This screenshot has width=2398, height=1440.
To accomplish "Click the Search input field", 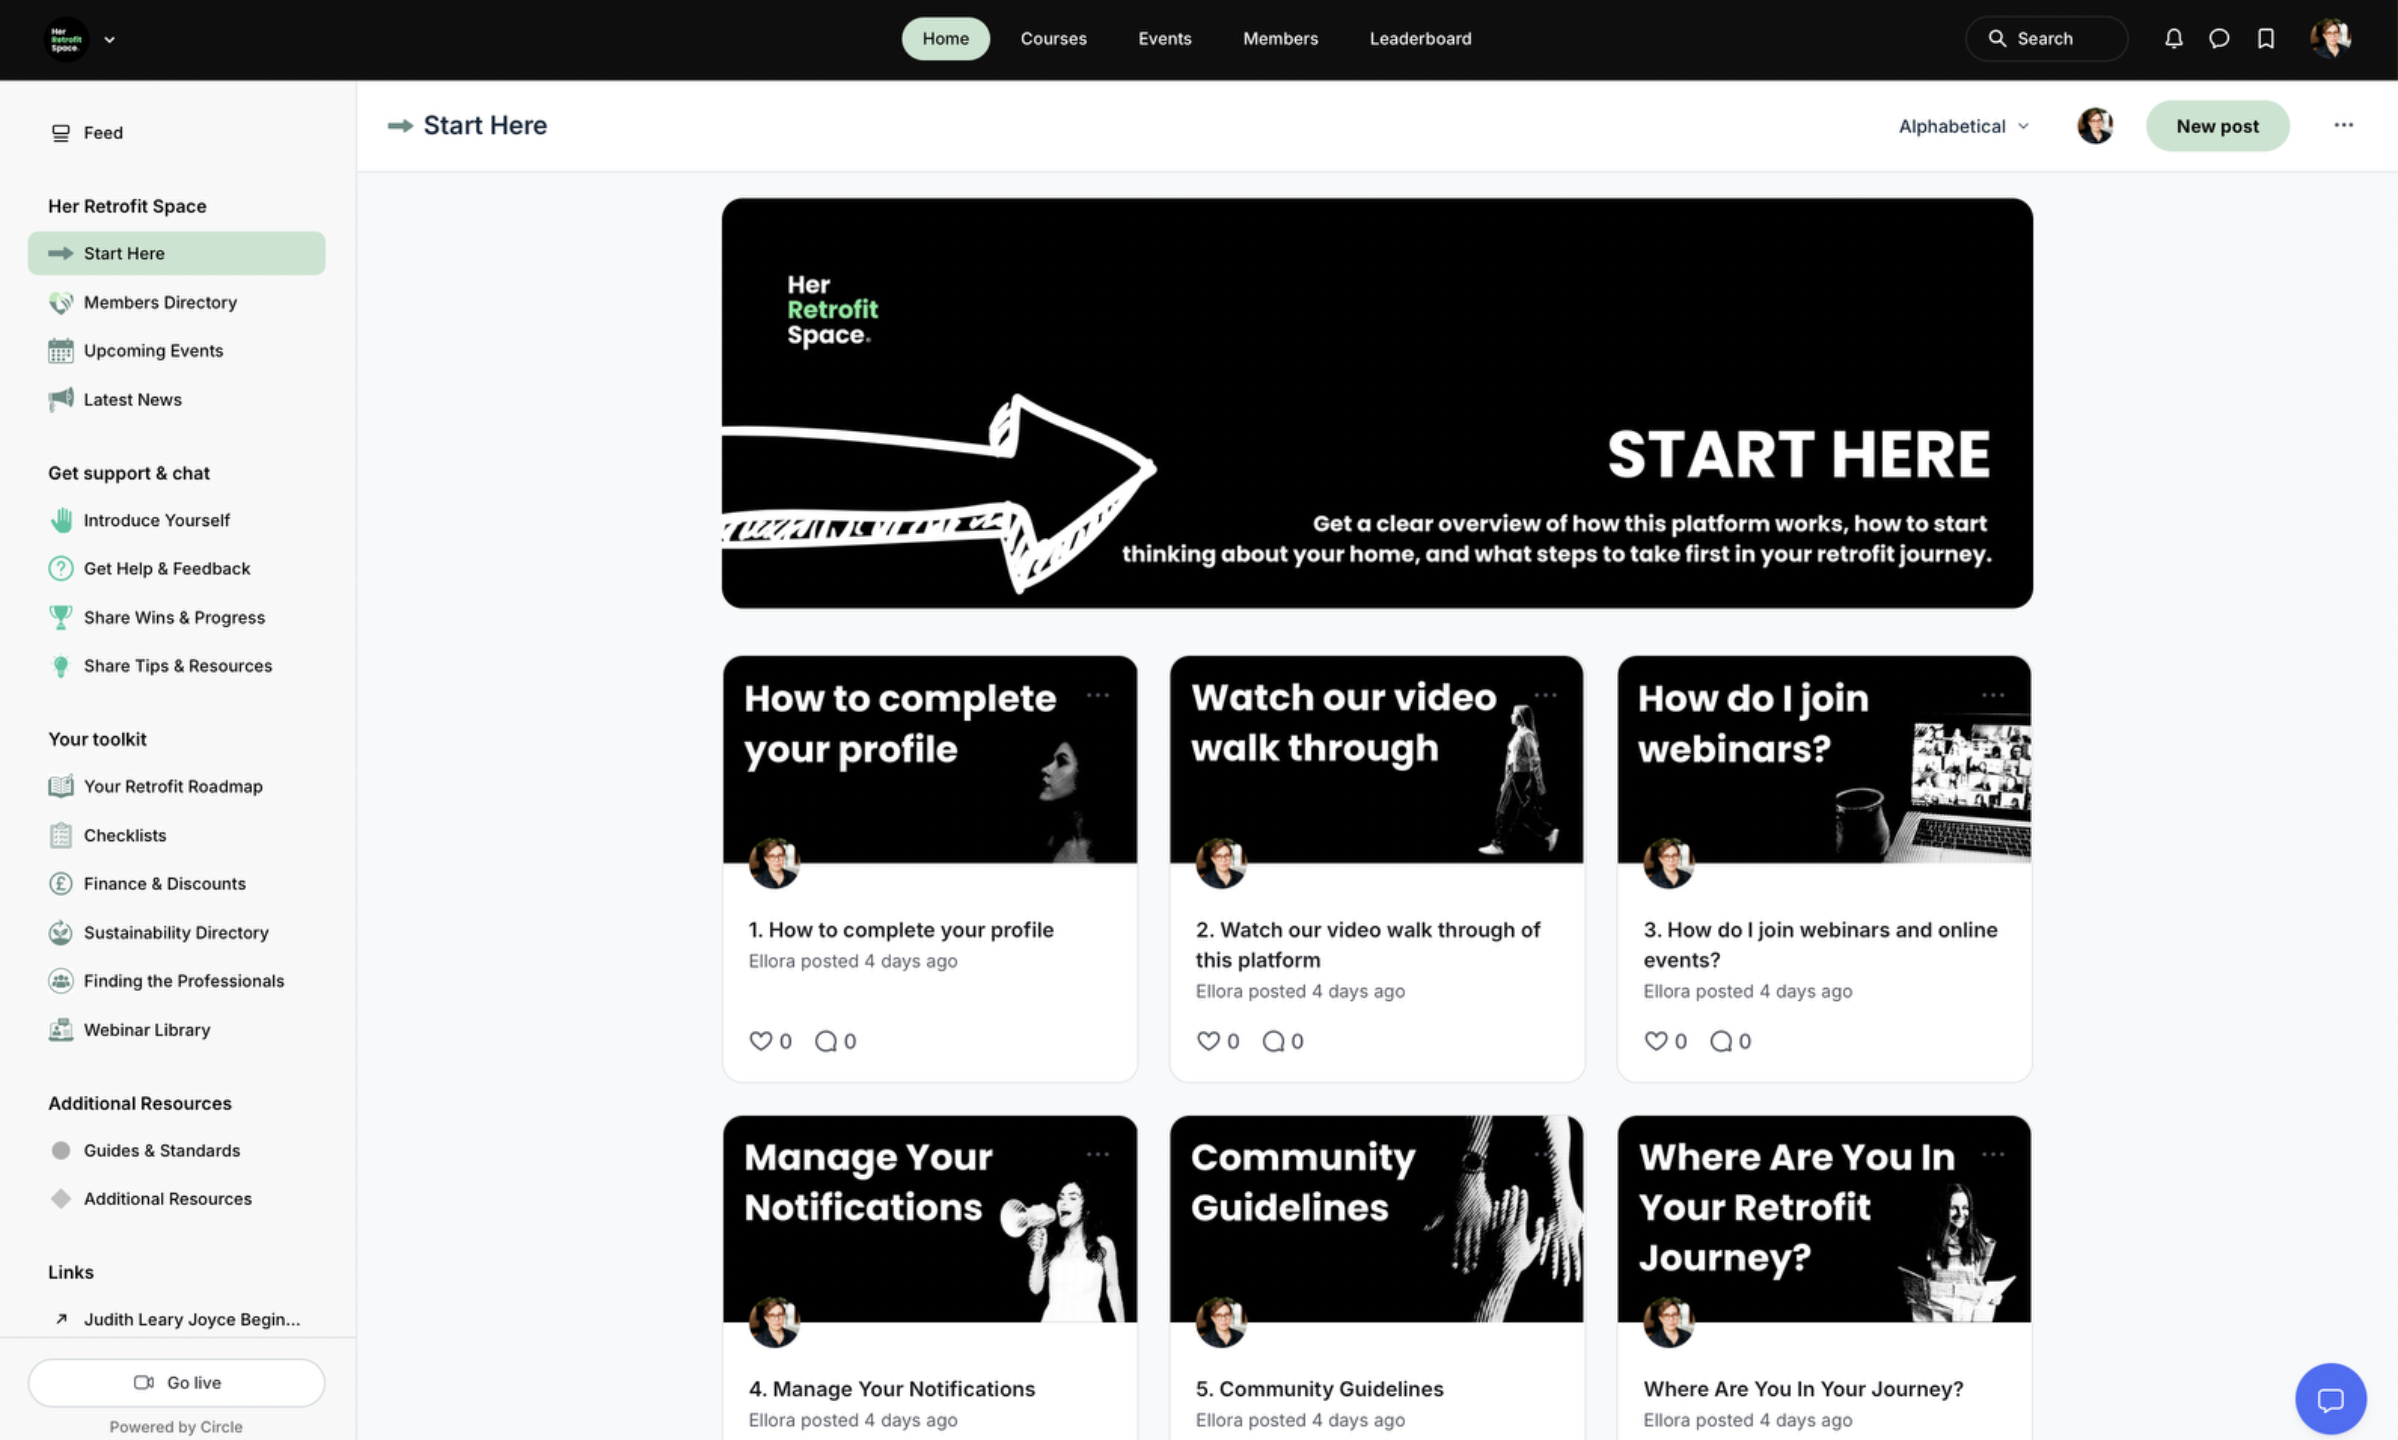I will click(x=2046, y=38).
